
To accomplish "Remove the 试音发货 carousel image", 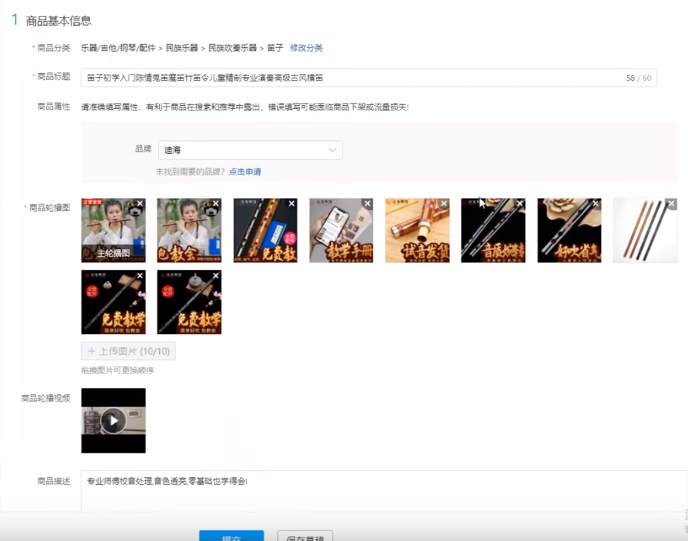I will [444, 204].
